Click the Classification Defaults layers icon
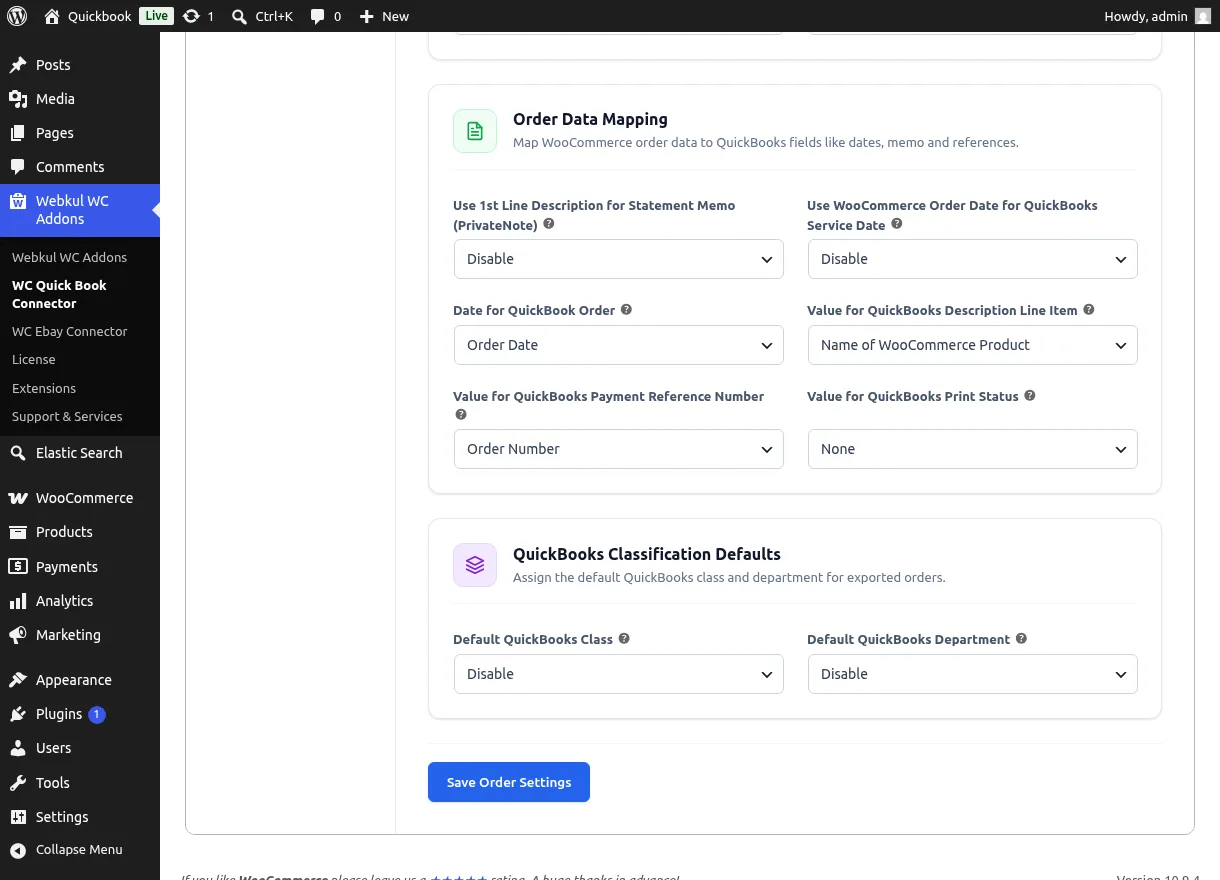Image resolution: width=1220 pixels, height=880 pixels. pos(475,565)
